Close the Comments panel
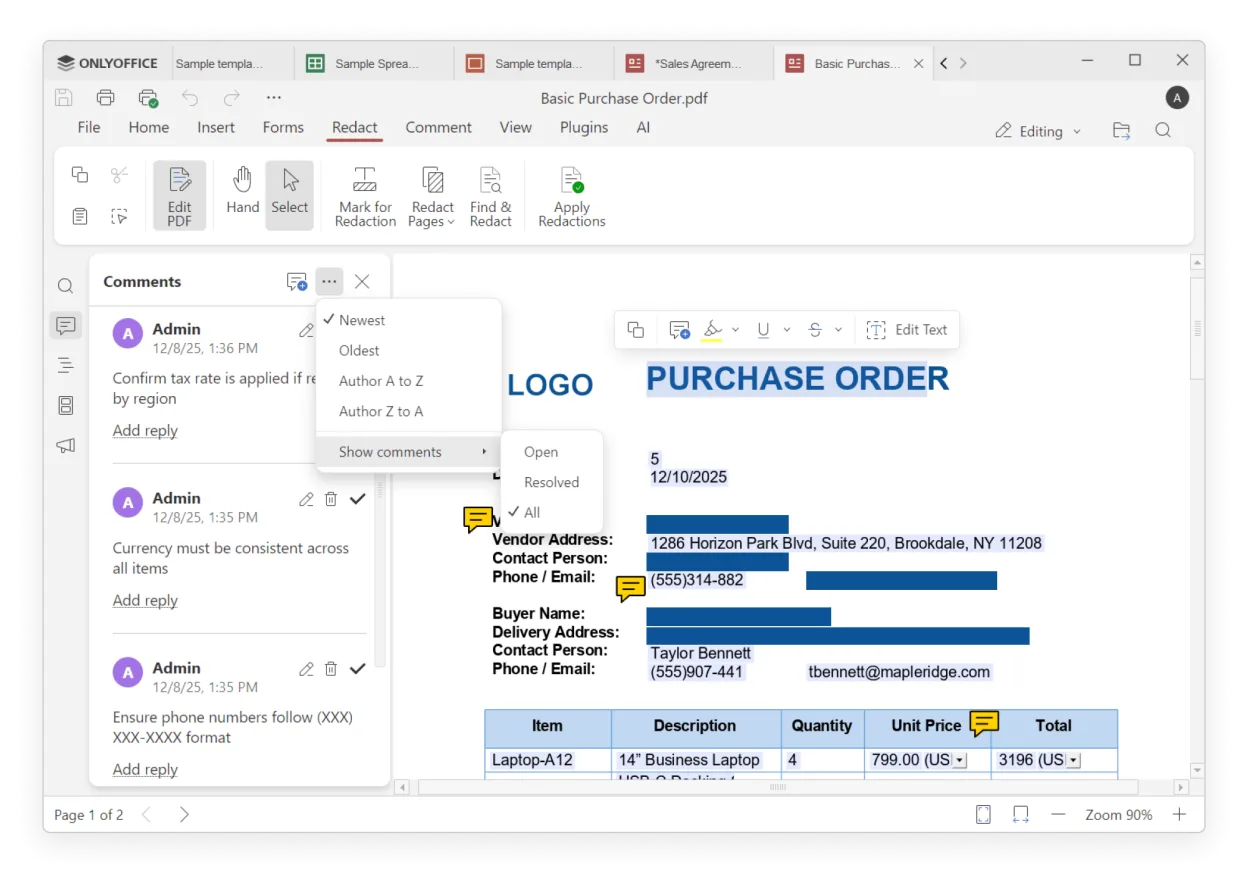 [362, 282]
